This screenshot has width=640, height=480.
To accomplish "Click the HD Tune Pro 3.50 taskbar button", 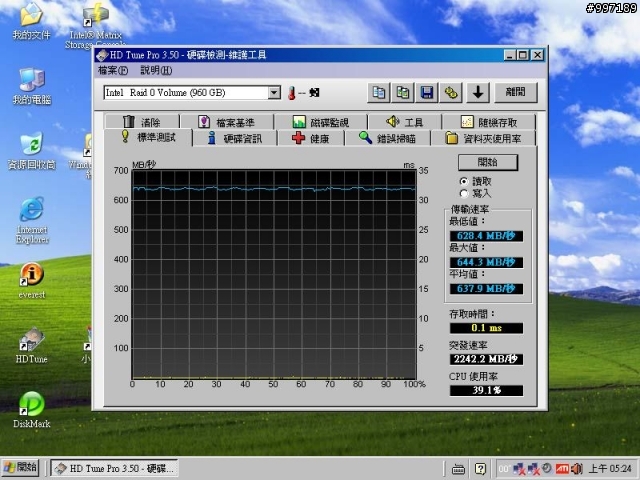I will tap(114, 468).
